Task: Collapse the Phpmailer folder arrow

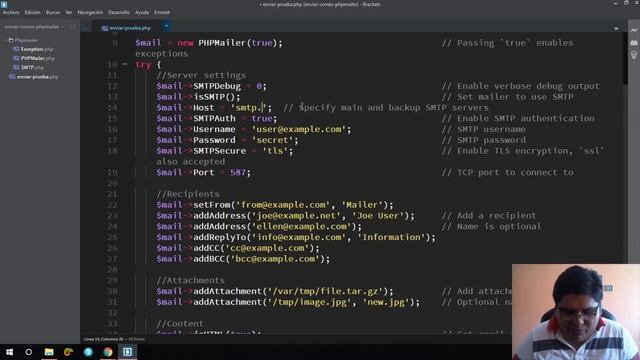Action: (6, 40)
